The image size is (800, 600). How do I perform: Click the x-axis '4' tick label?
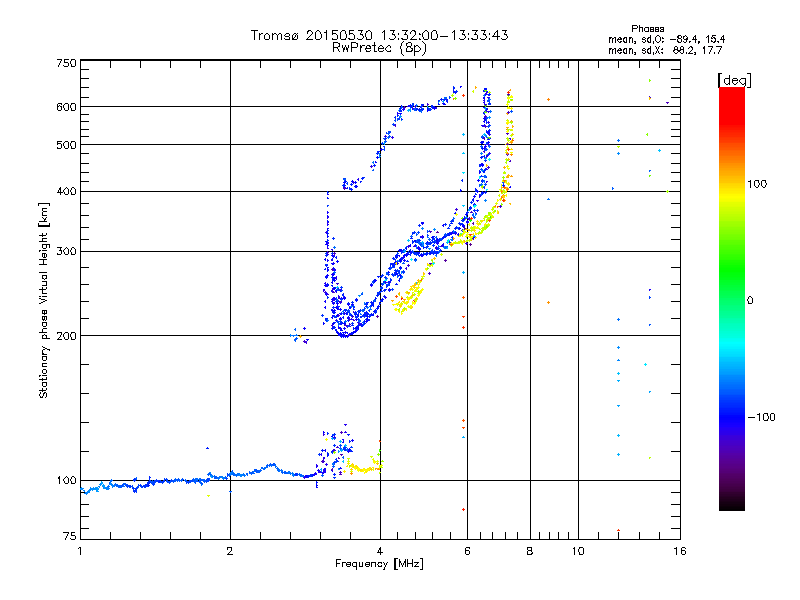point(380,551)
